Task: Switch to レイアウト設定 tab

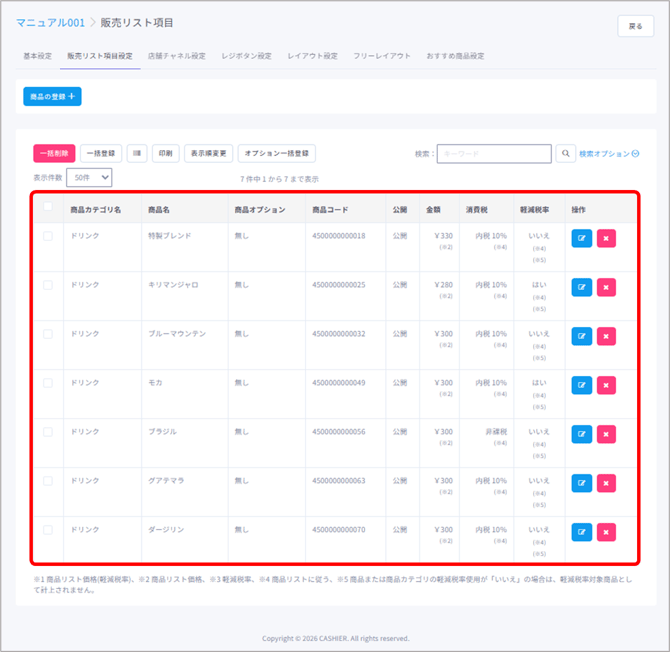Action: tap(312, 56)
